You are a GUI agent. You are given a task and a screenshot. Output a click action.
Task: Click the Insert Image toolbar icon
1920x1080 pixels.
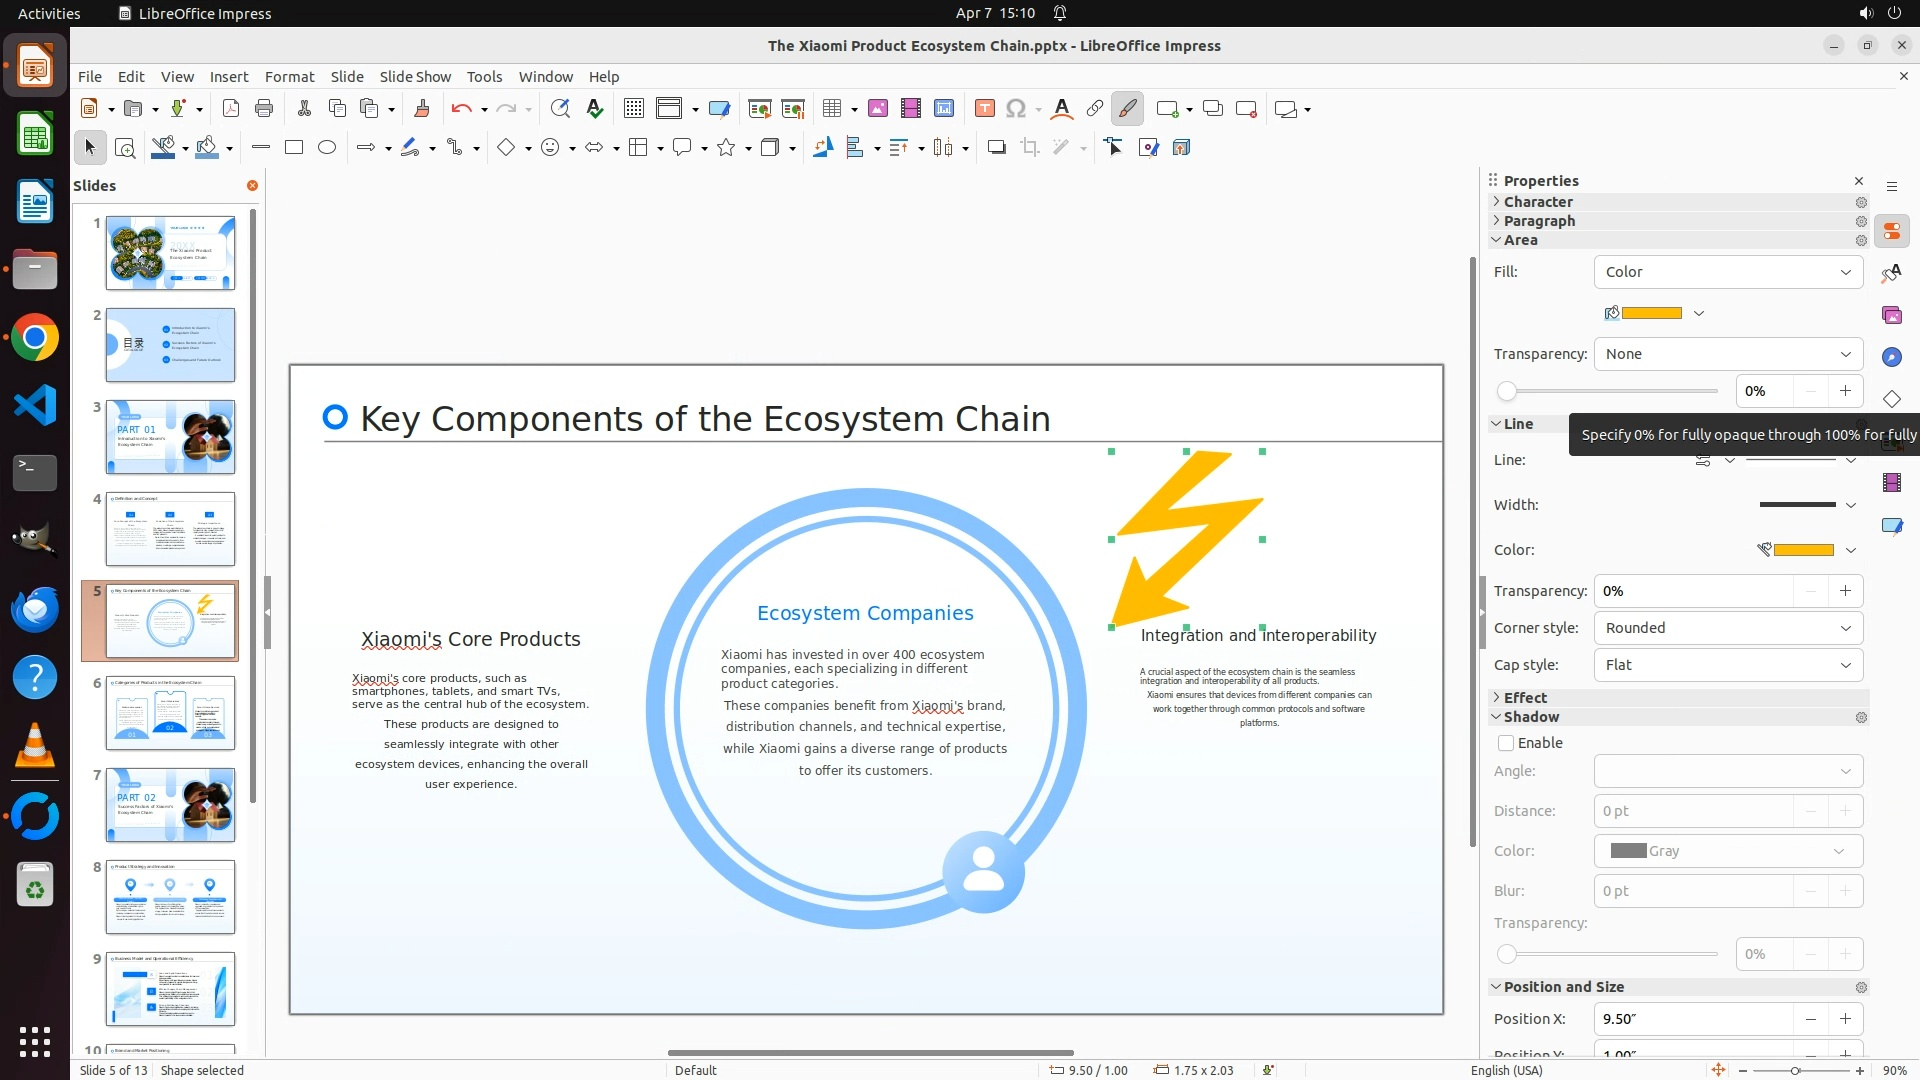877,109
